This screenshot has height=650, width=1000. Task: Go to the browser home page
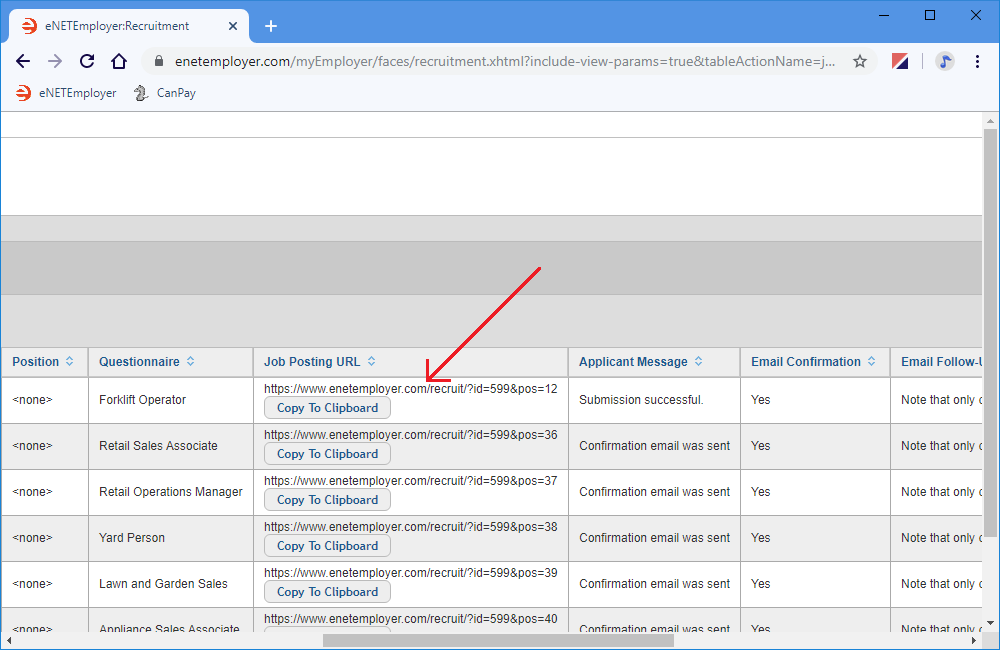coord(119,61)
